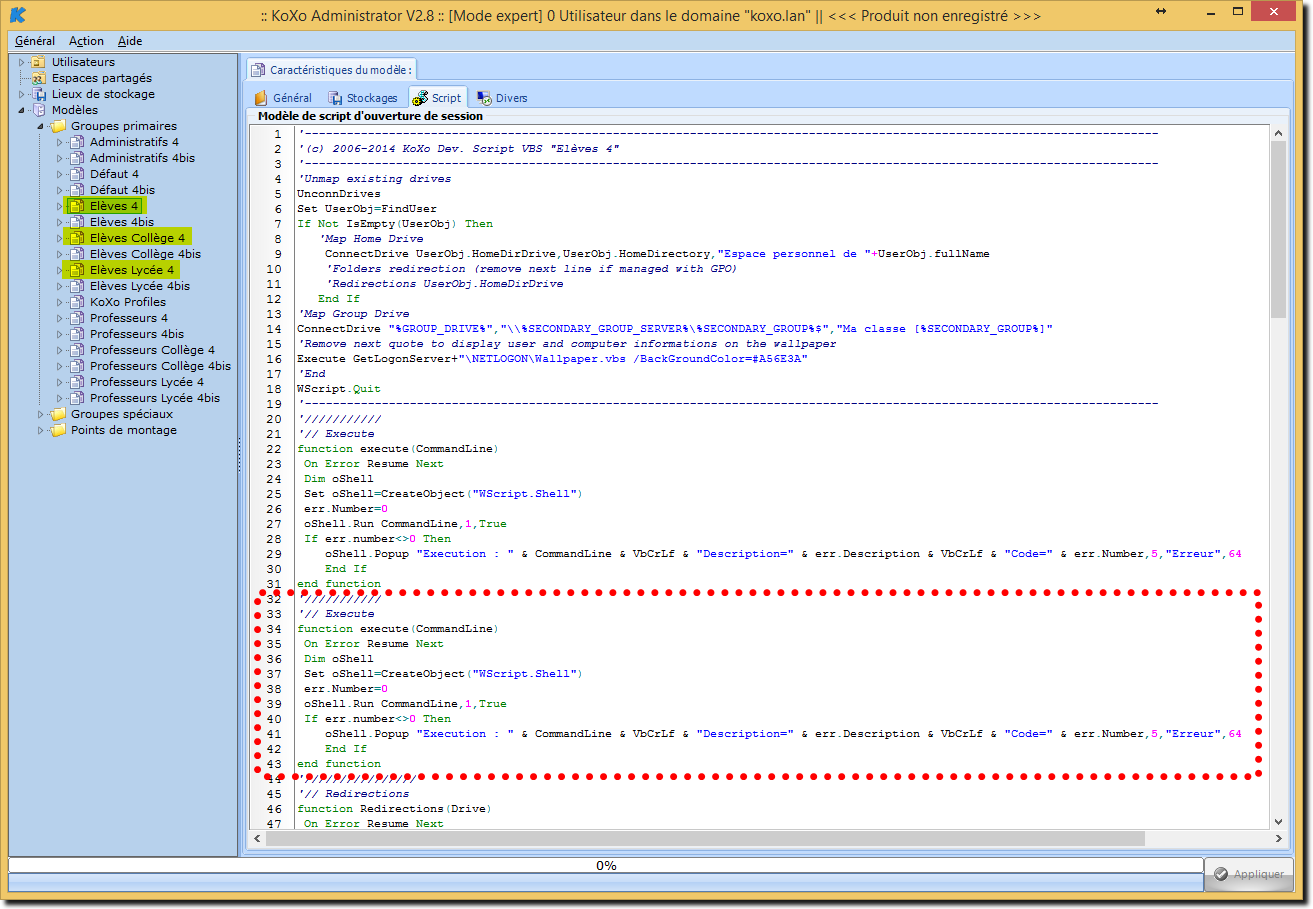The image size is (1313, 909).
Task: Click the Appliquer button
Action: [x=1249, y=874]
